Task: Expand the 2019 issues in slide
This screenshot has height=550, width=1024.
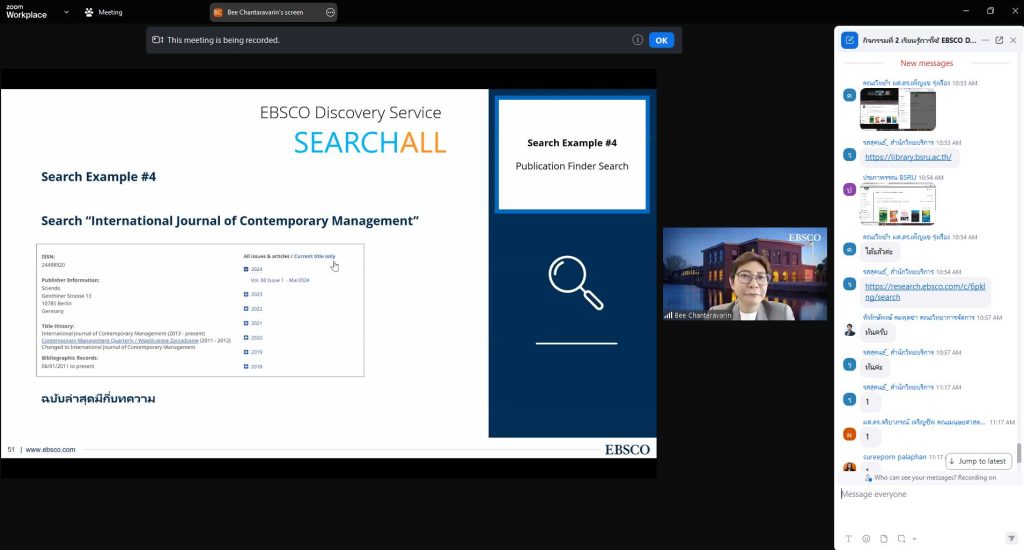Action: point(246,352)
